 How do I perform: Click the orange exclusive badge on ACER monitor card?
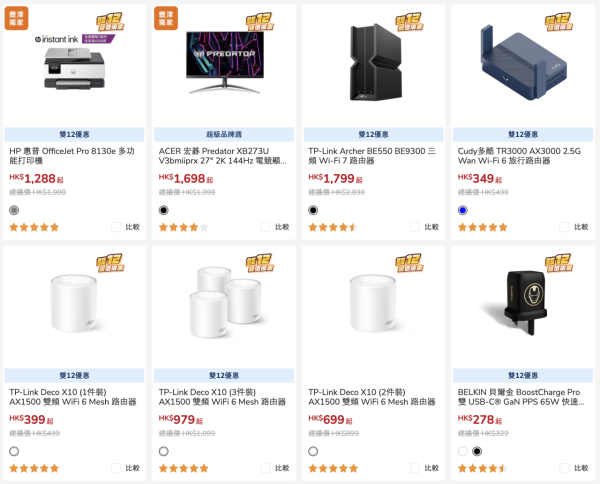point(166,18)
